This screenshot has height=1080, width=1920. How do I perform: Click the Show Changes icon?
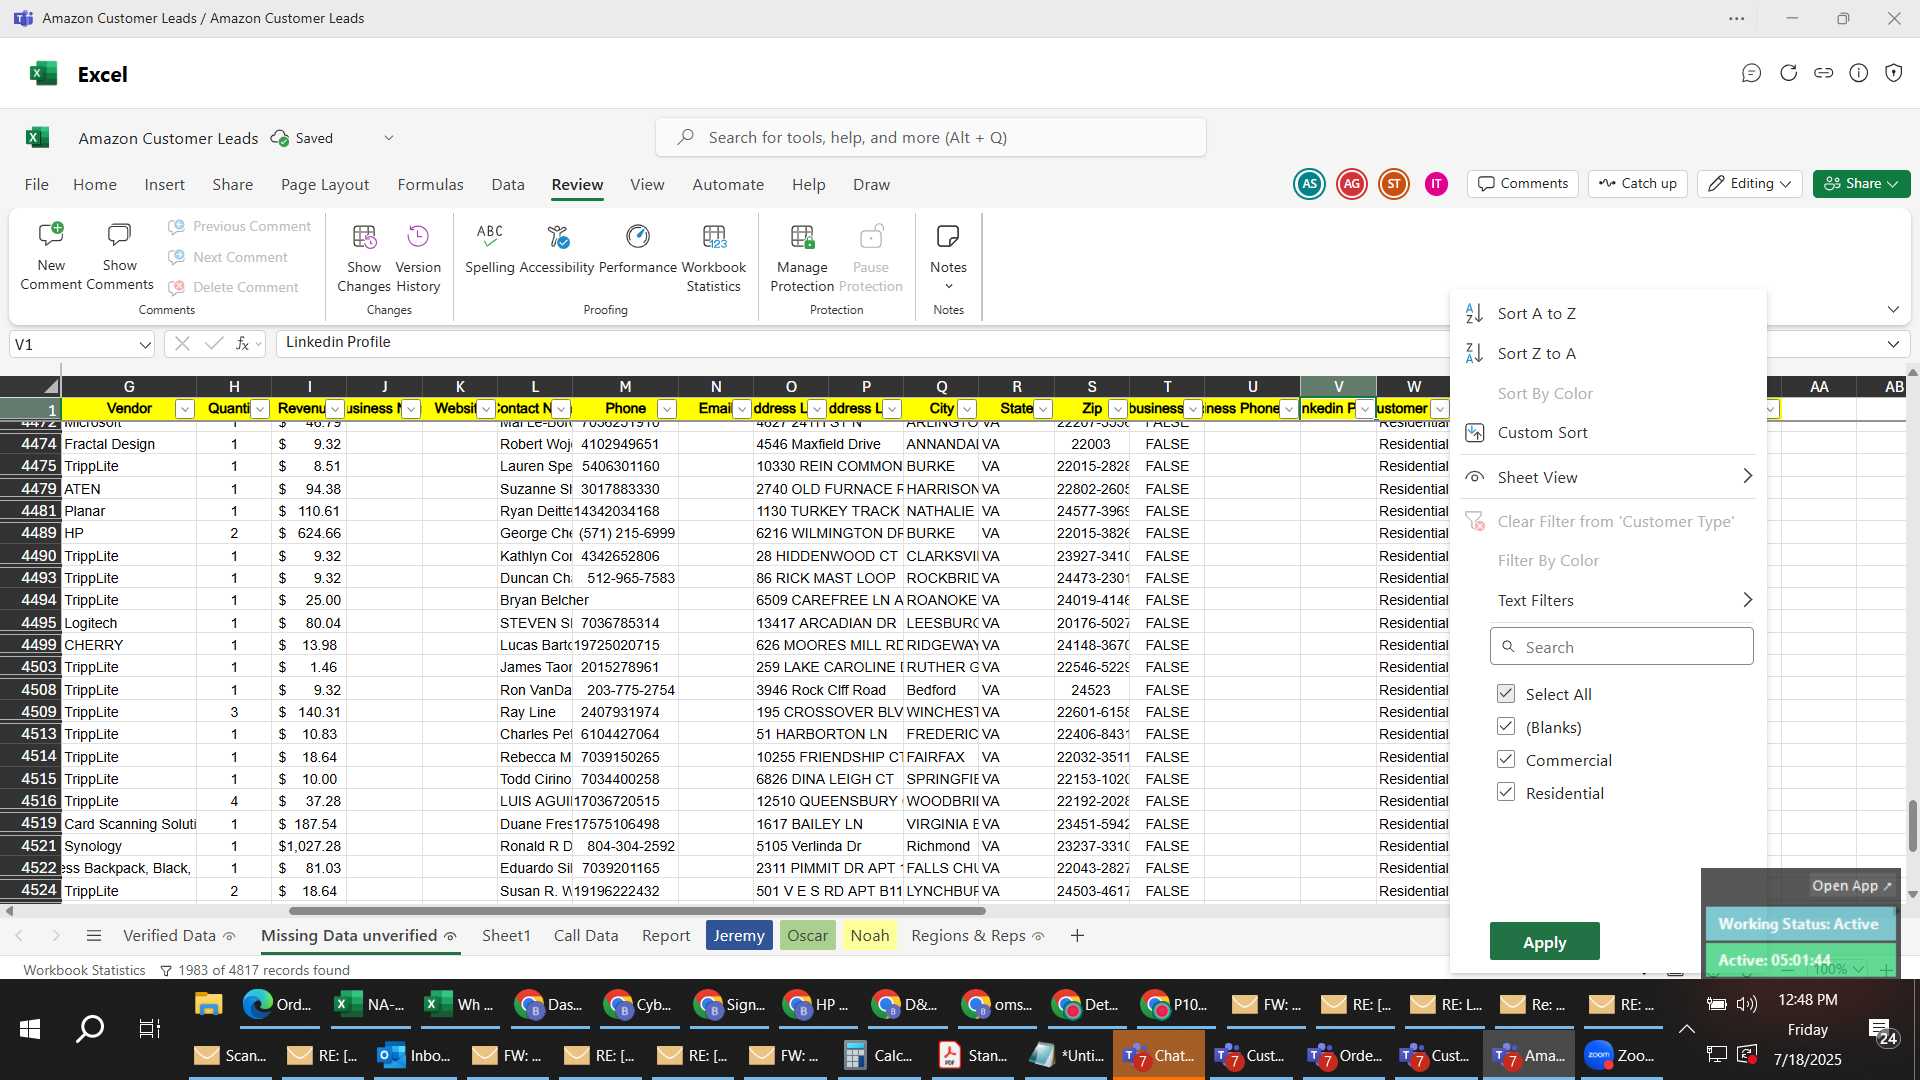(x=364, y=237)
